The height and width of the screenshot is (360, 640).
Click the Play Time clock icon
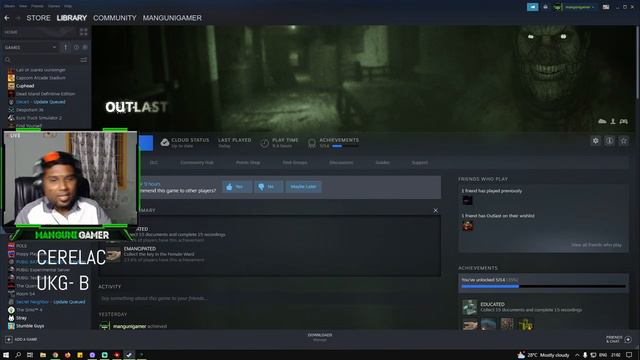[x=264, y=143]
